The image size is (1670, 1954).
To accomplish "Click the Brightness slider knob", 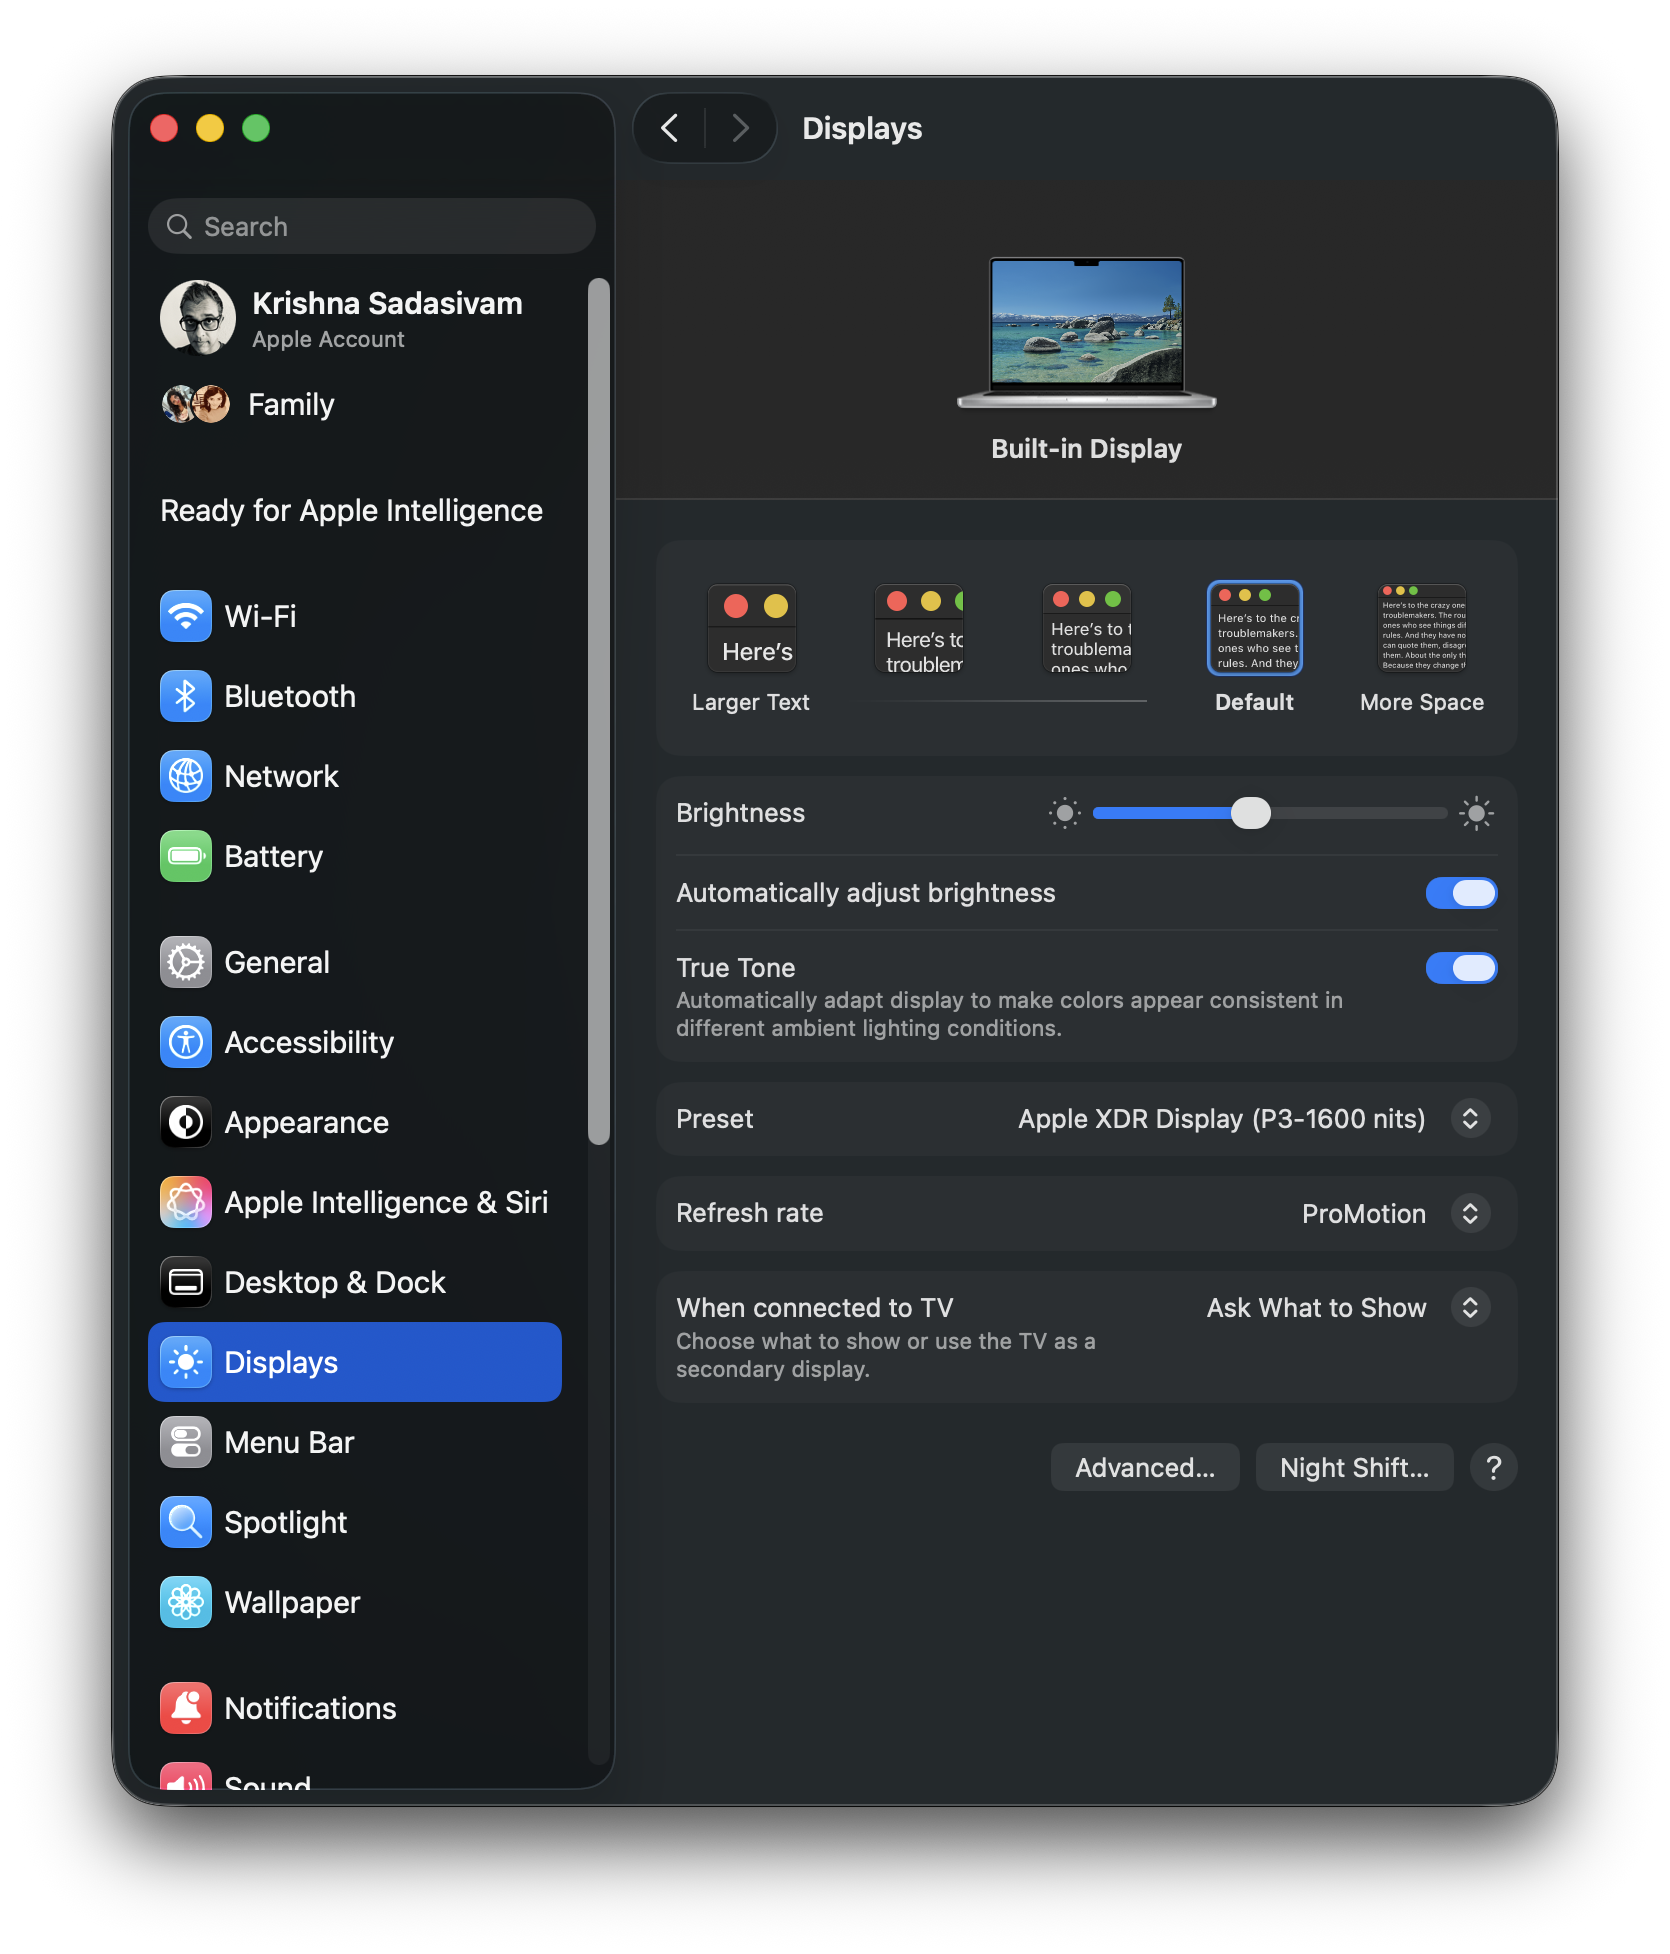I will tap(1250, 813).
